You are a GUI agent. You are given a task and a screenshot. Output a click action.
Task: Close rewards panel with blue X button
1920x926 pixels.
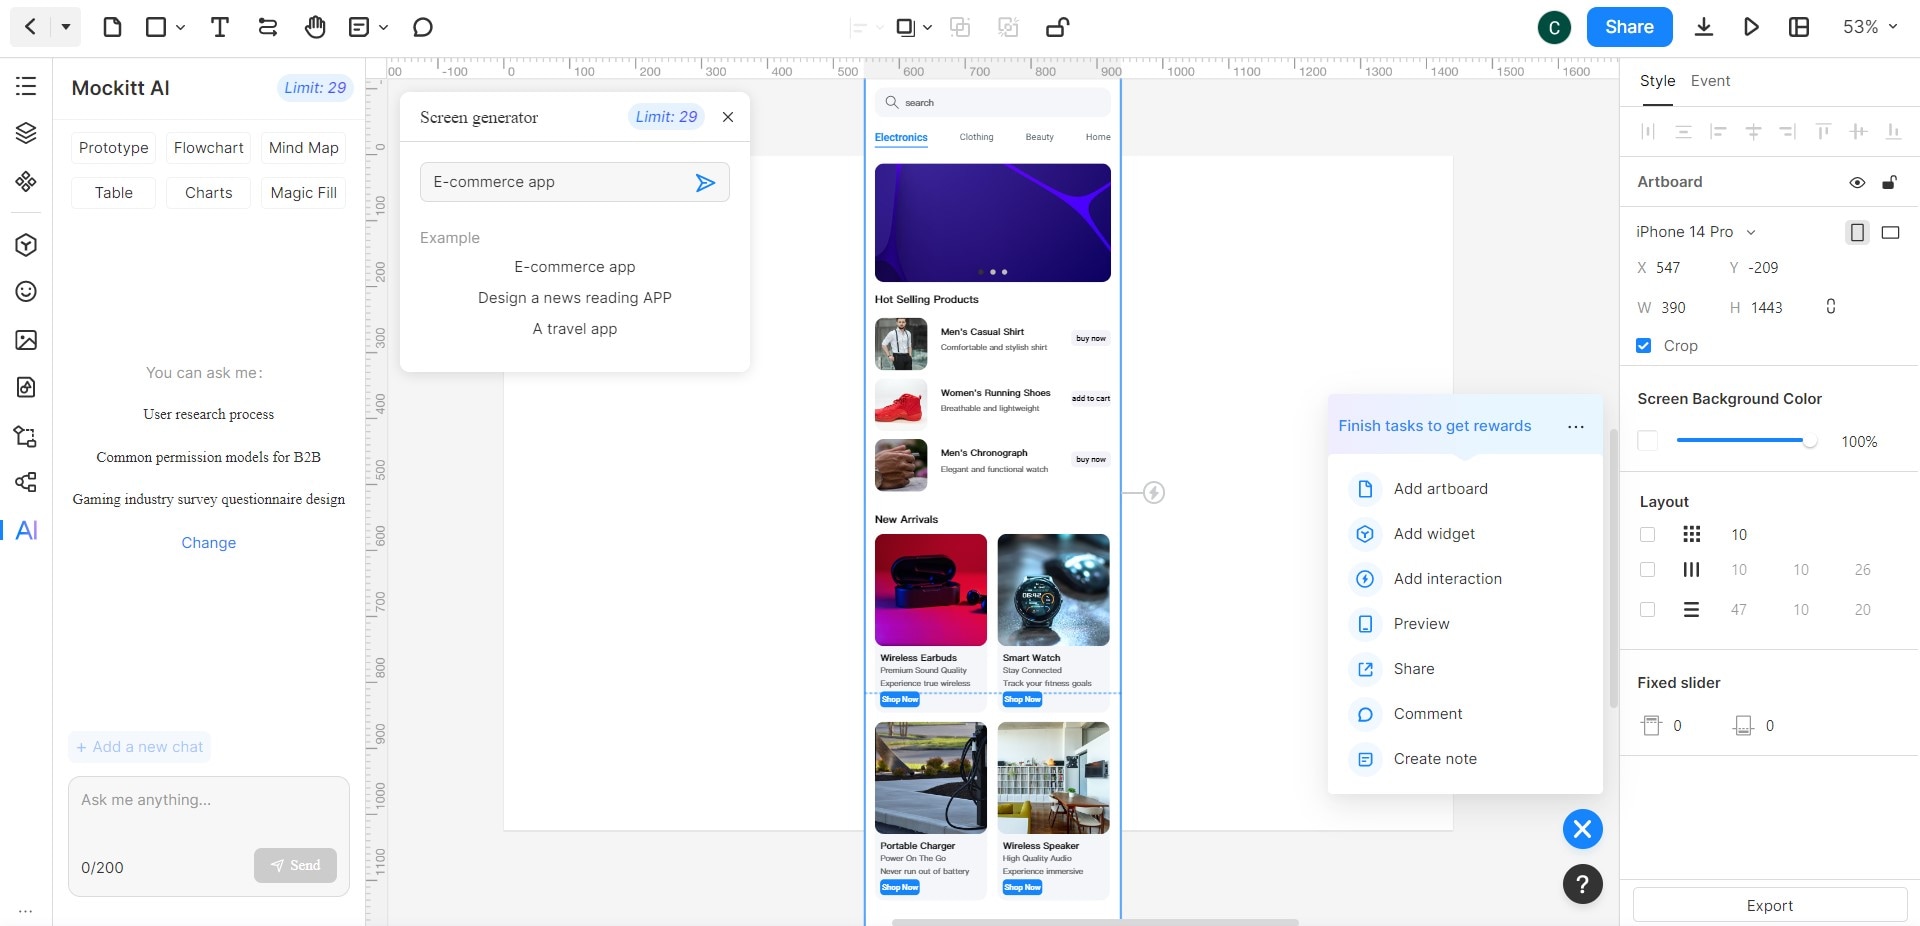pos(1582,829)
